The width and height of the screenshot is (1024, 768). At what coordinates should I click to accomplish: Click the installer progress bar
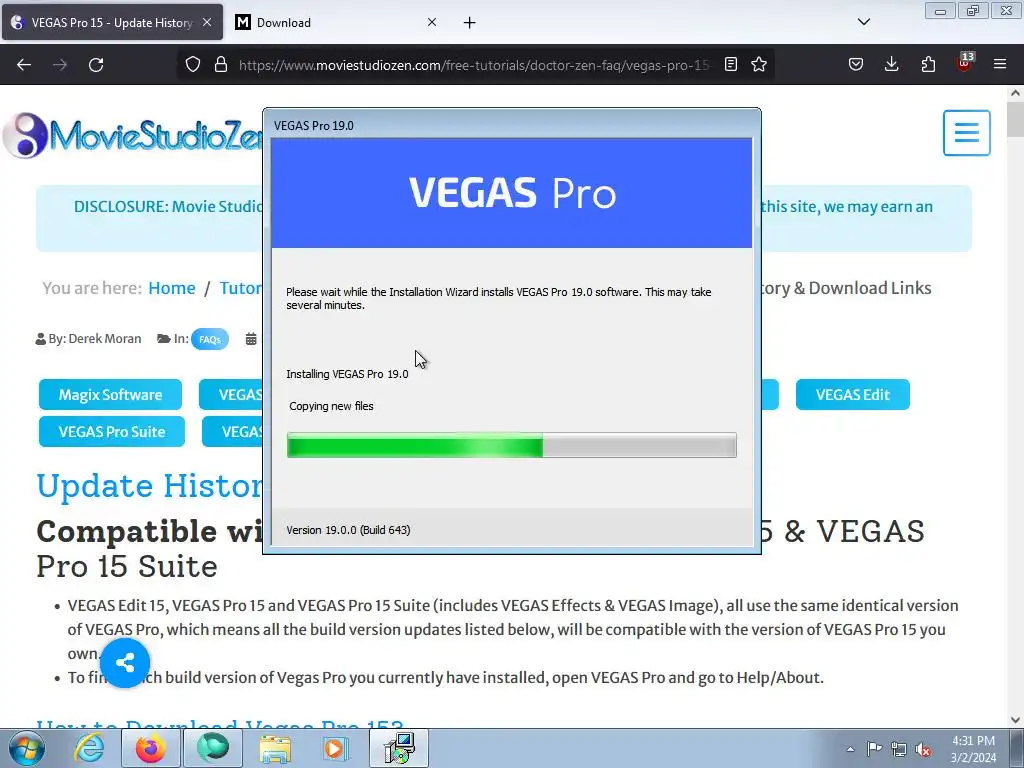(x=511, y=445)
